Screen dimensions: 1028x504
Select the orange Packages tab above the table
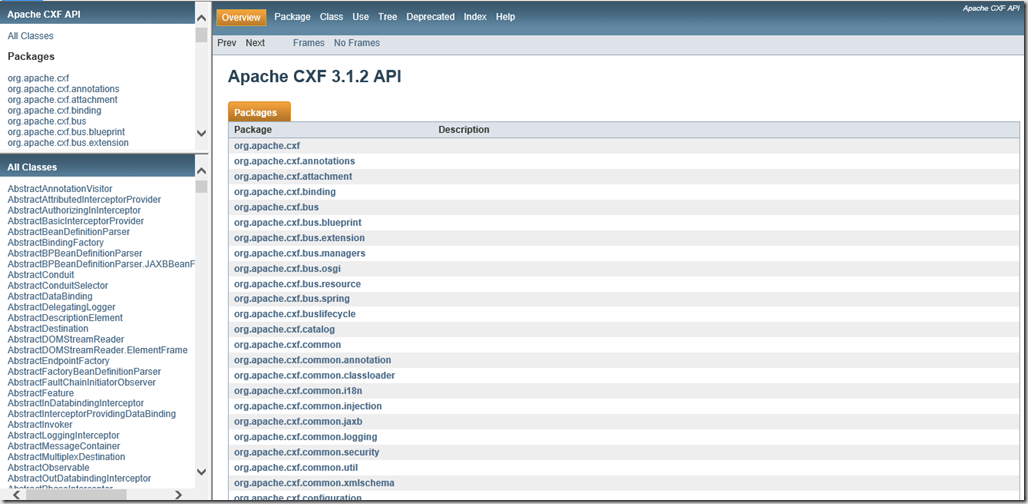[259, 112]
